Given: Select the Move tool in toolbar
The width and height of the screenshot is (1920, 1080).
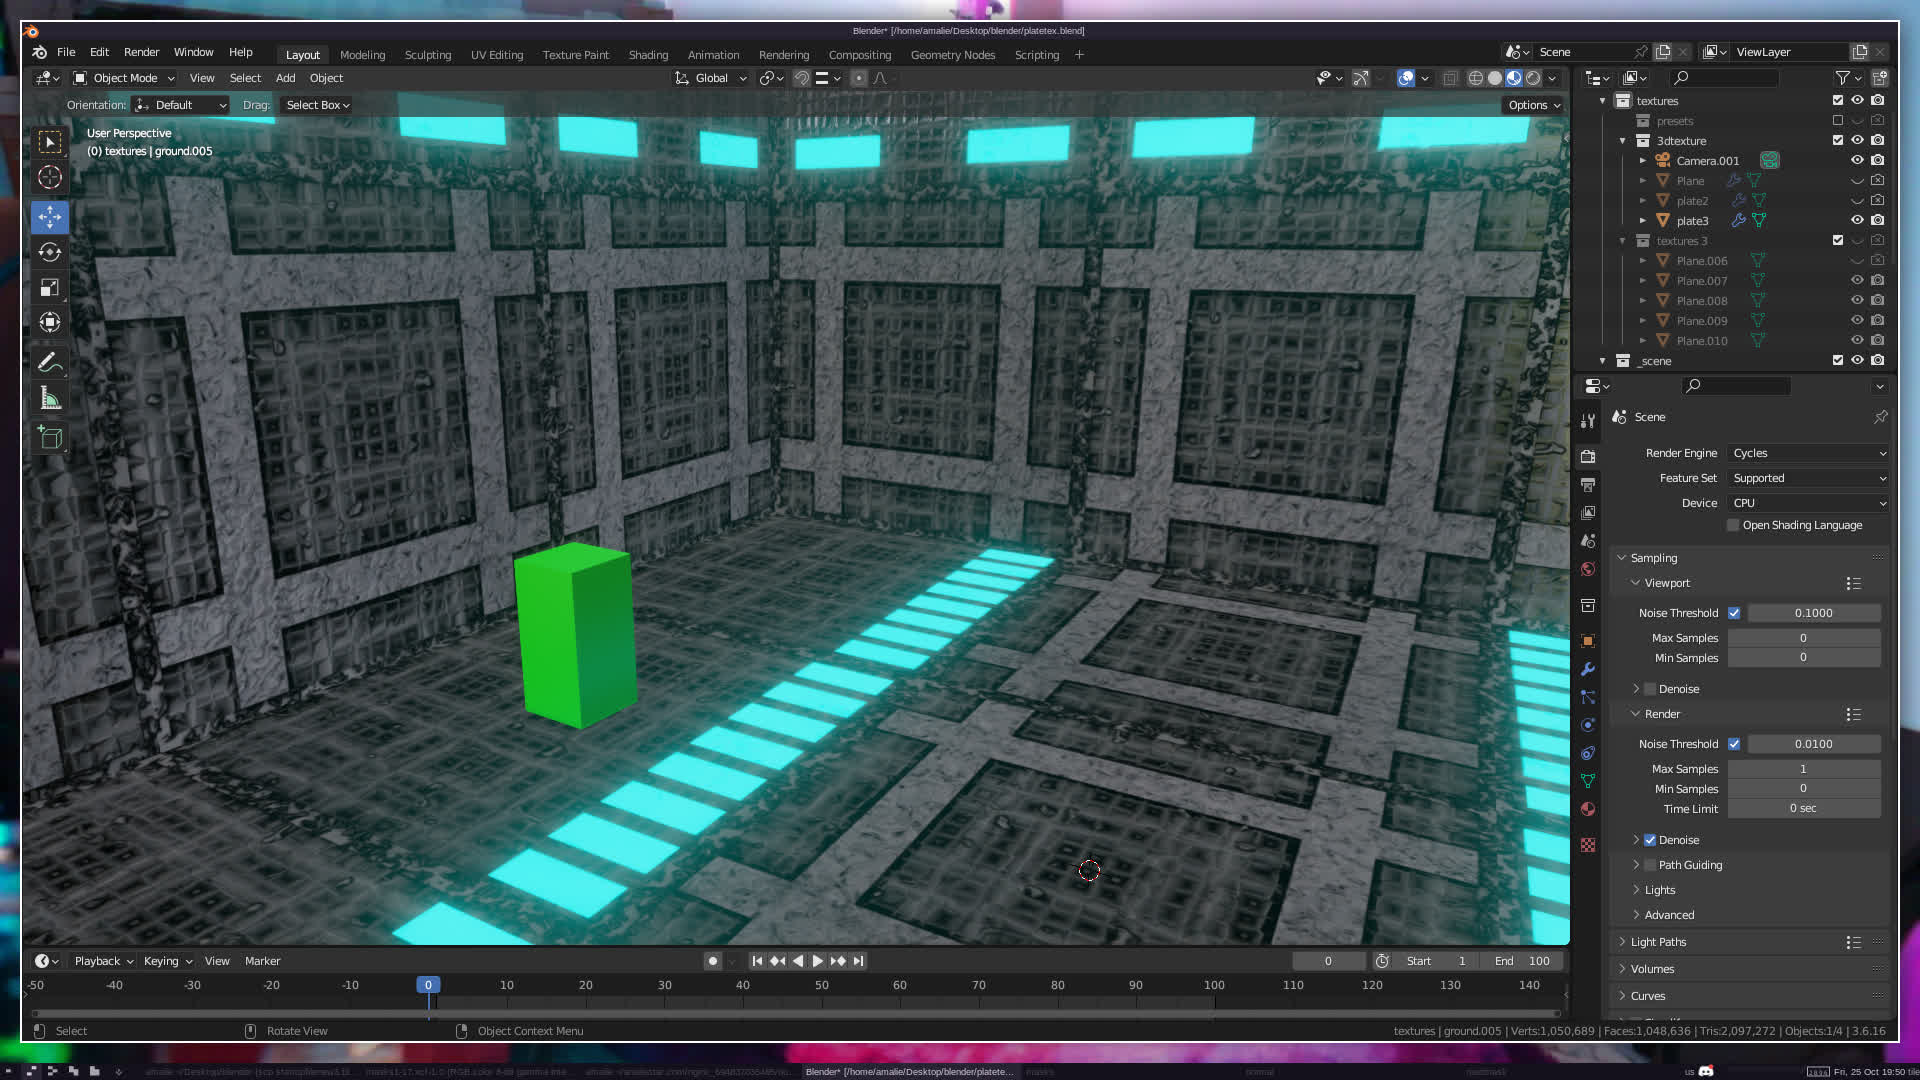Looking at the screenshot, I should tap(50, 217).
